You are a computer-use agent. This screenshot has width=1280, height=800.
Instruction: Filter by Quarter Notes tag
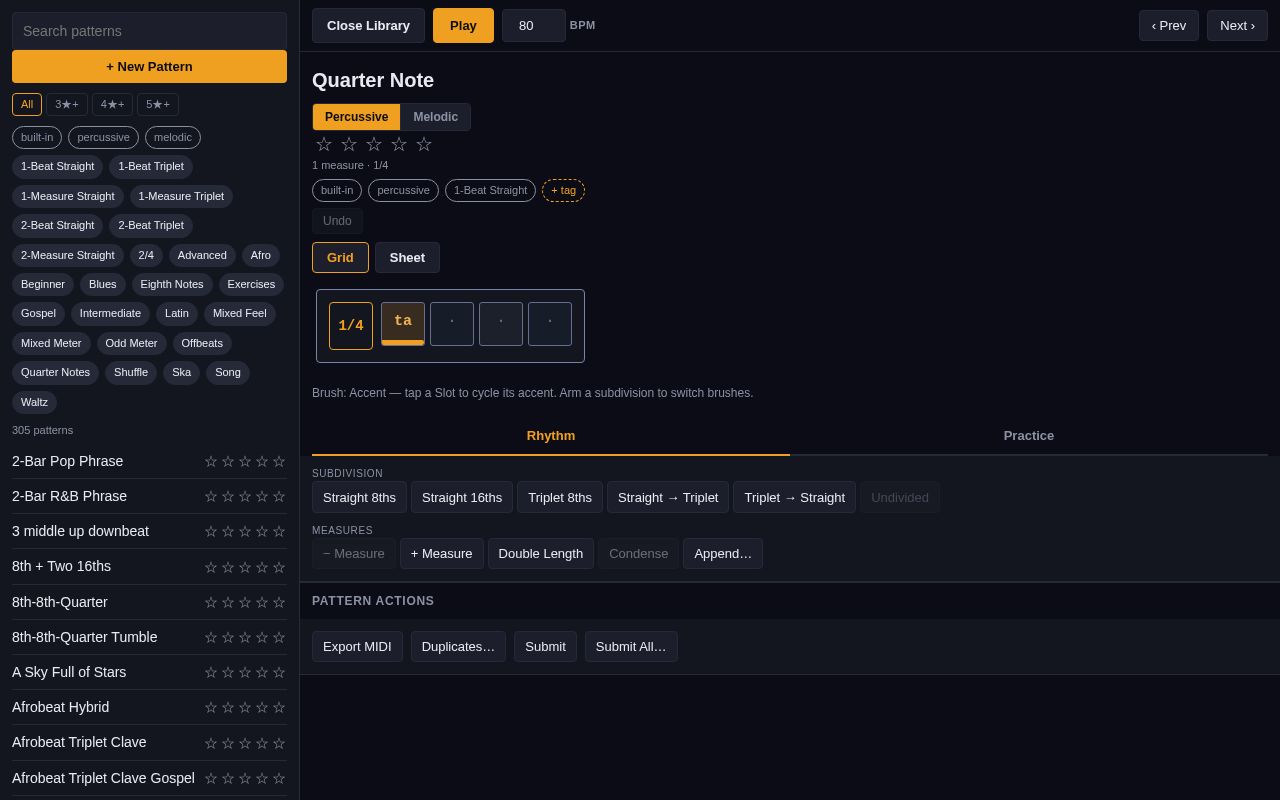click(x=55, y=373)
